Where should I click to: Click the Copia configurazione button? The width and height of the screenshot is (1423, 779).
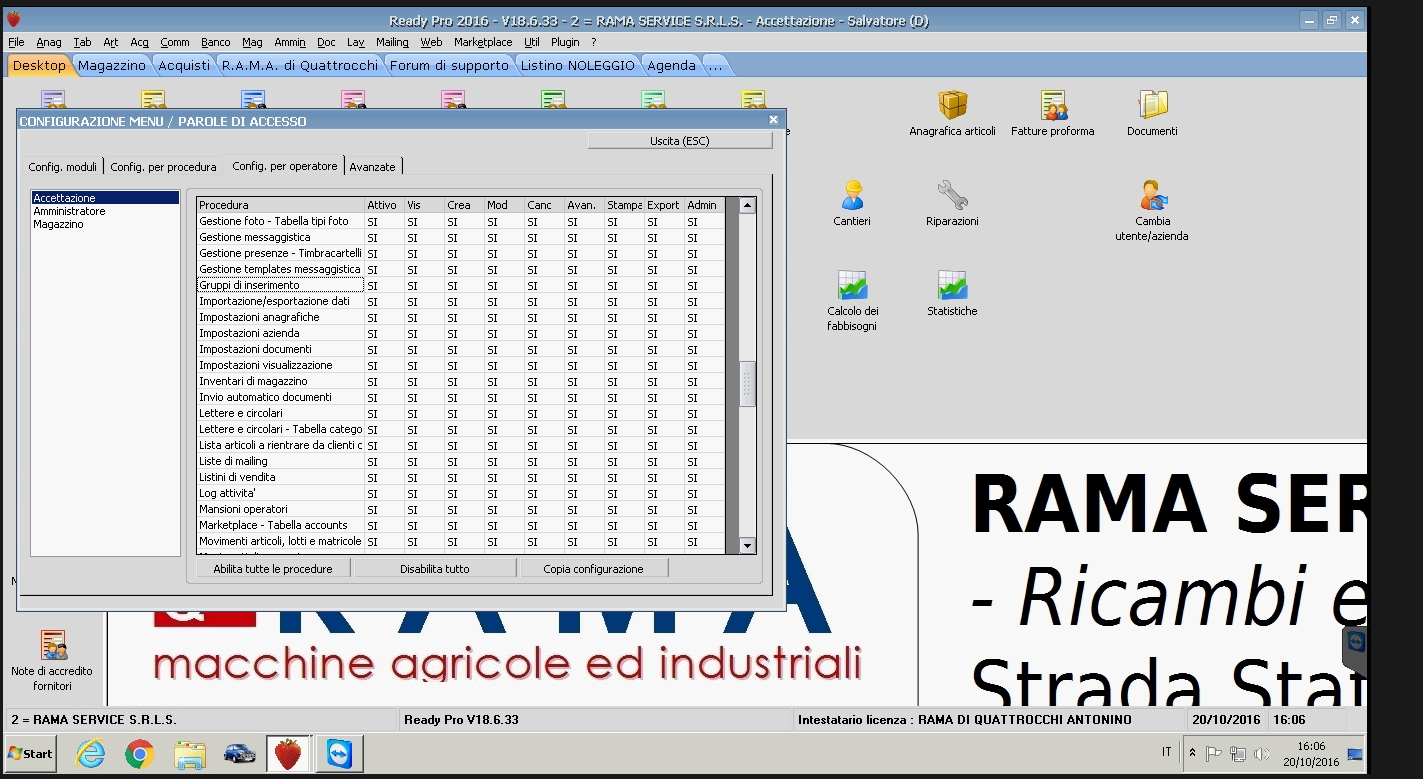[593, 569]
